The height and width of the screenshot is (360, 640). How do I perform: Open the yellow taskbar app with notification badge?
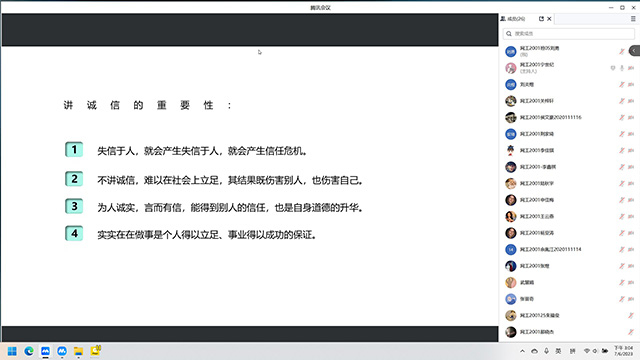click(96, 351)
